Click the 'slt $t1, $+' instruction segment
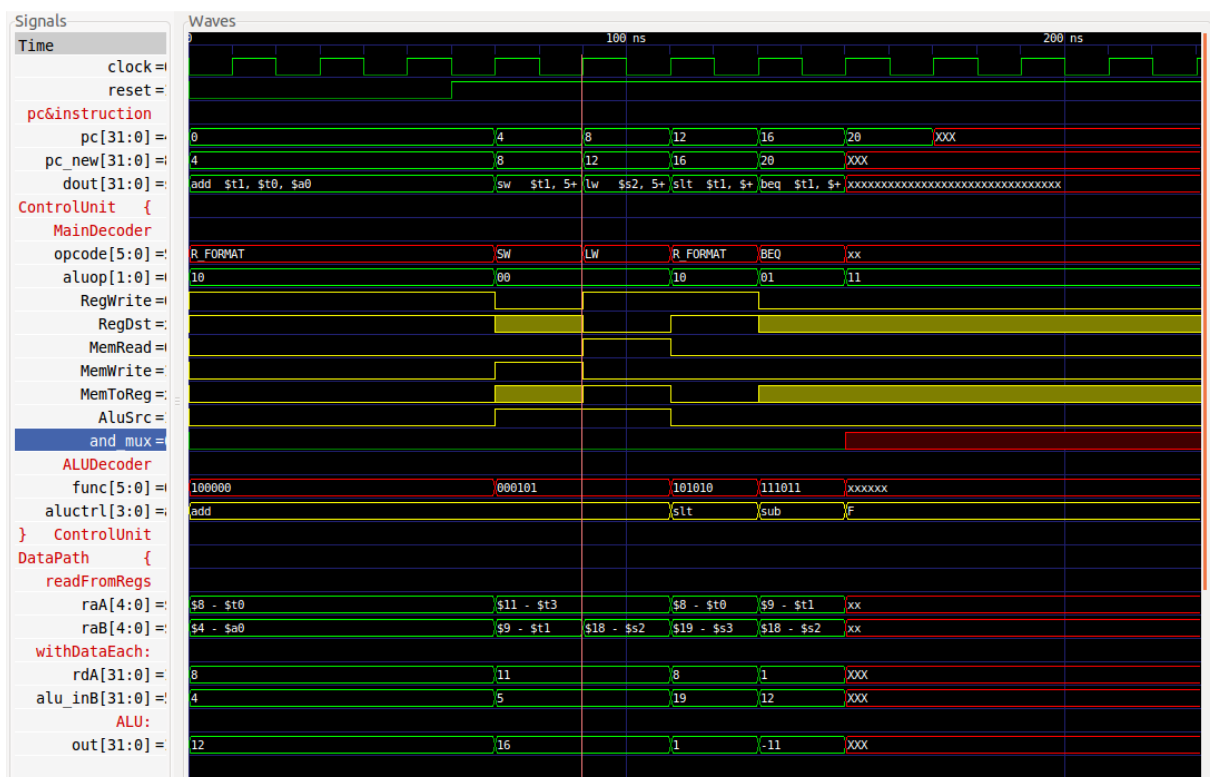 [x=714, y=184]
